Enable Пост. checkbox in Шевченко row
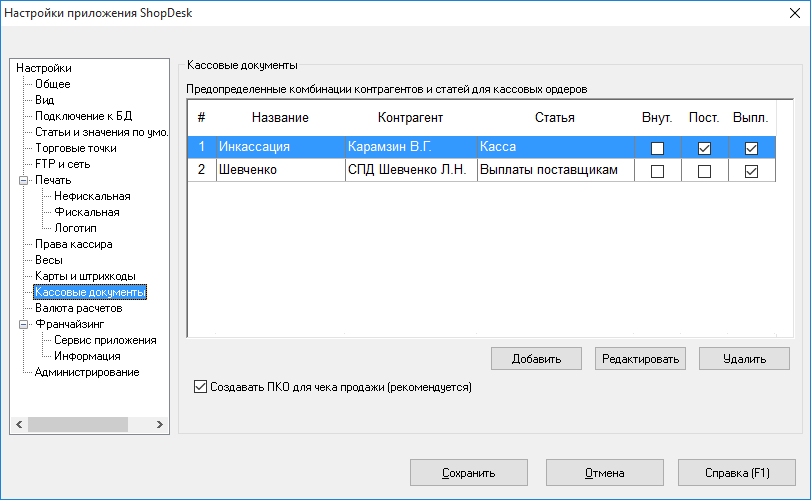This screenshot has width=811, height=500. coord(704,171)
